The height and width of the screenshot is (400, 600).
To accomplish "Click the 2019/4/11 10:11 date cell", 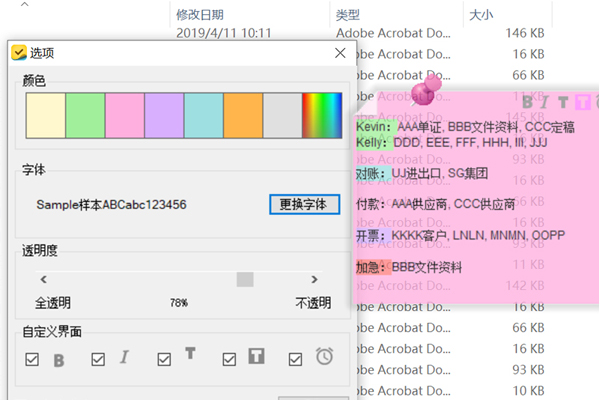I will pos(223,33).
